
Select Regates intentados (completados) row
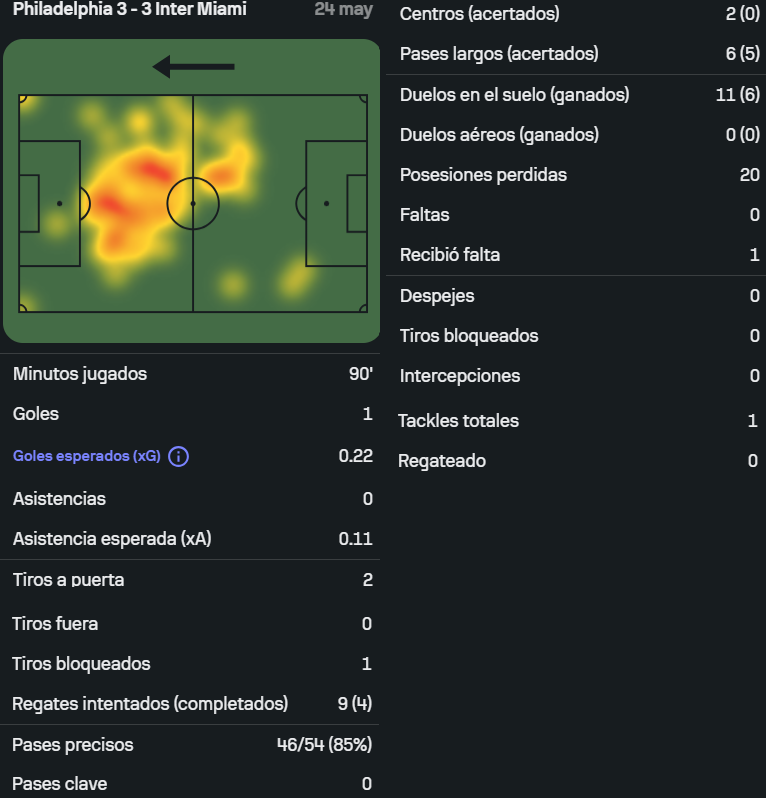[x=192, y=704]
